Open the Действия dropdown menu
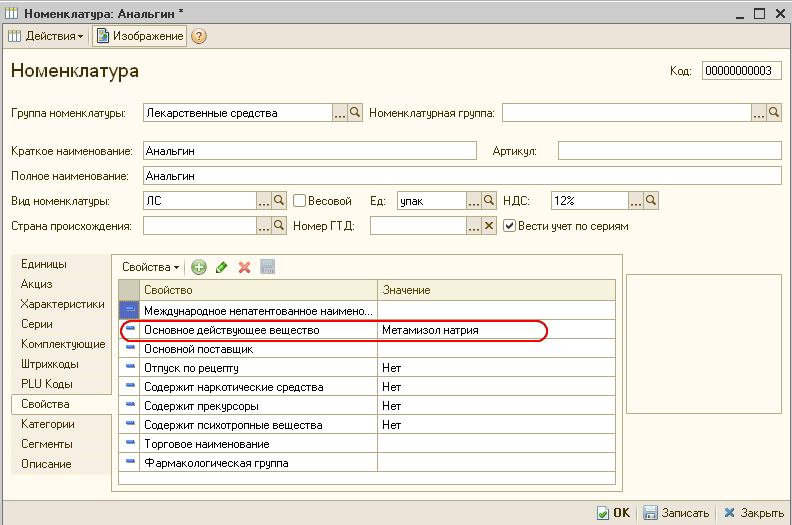The image size is (792, 525). pyautogui.click(x=46, y=36)
